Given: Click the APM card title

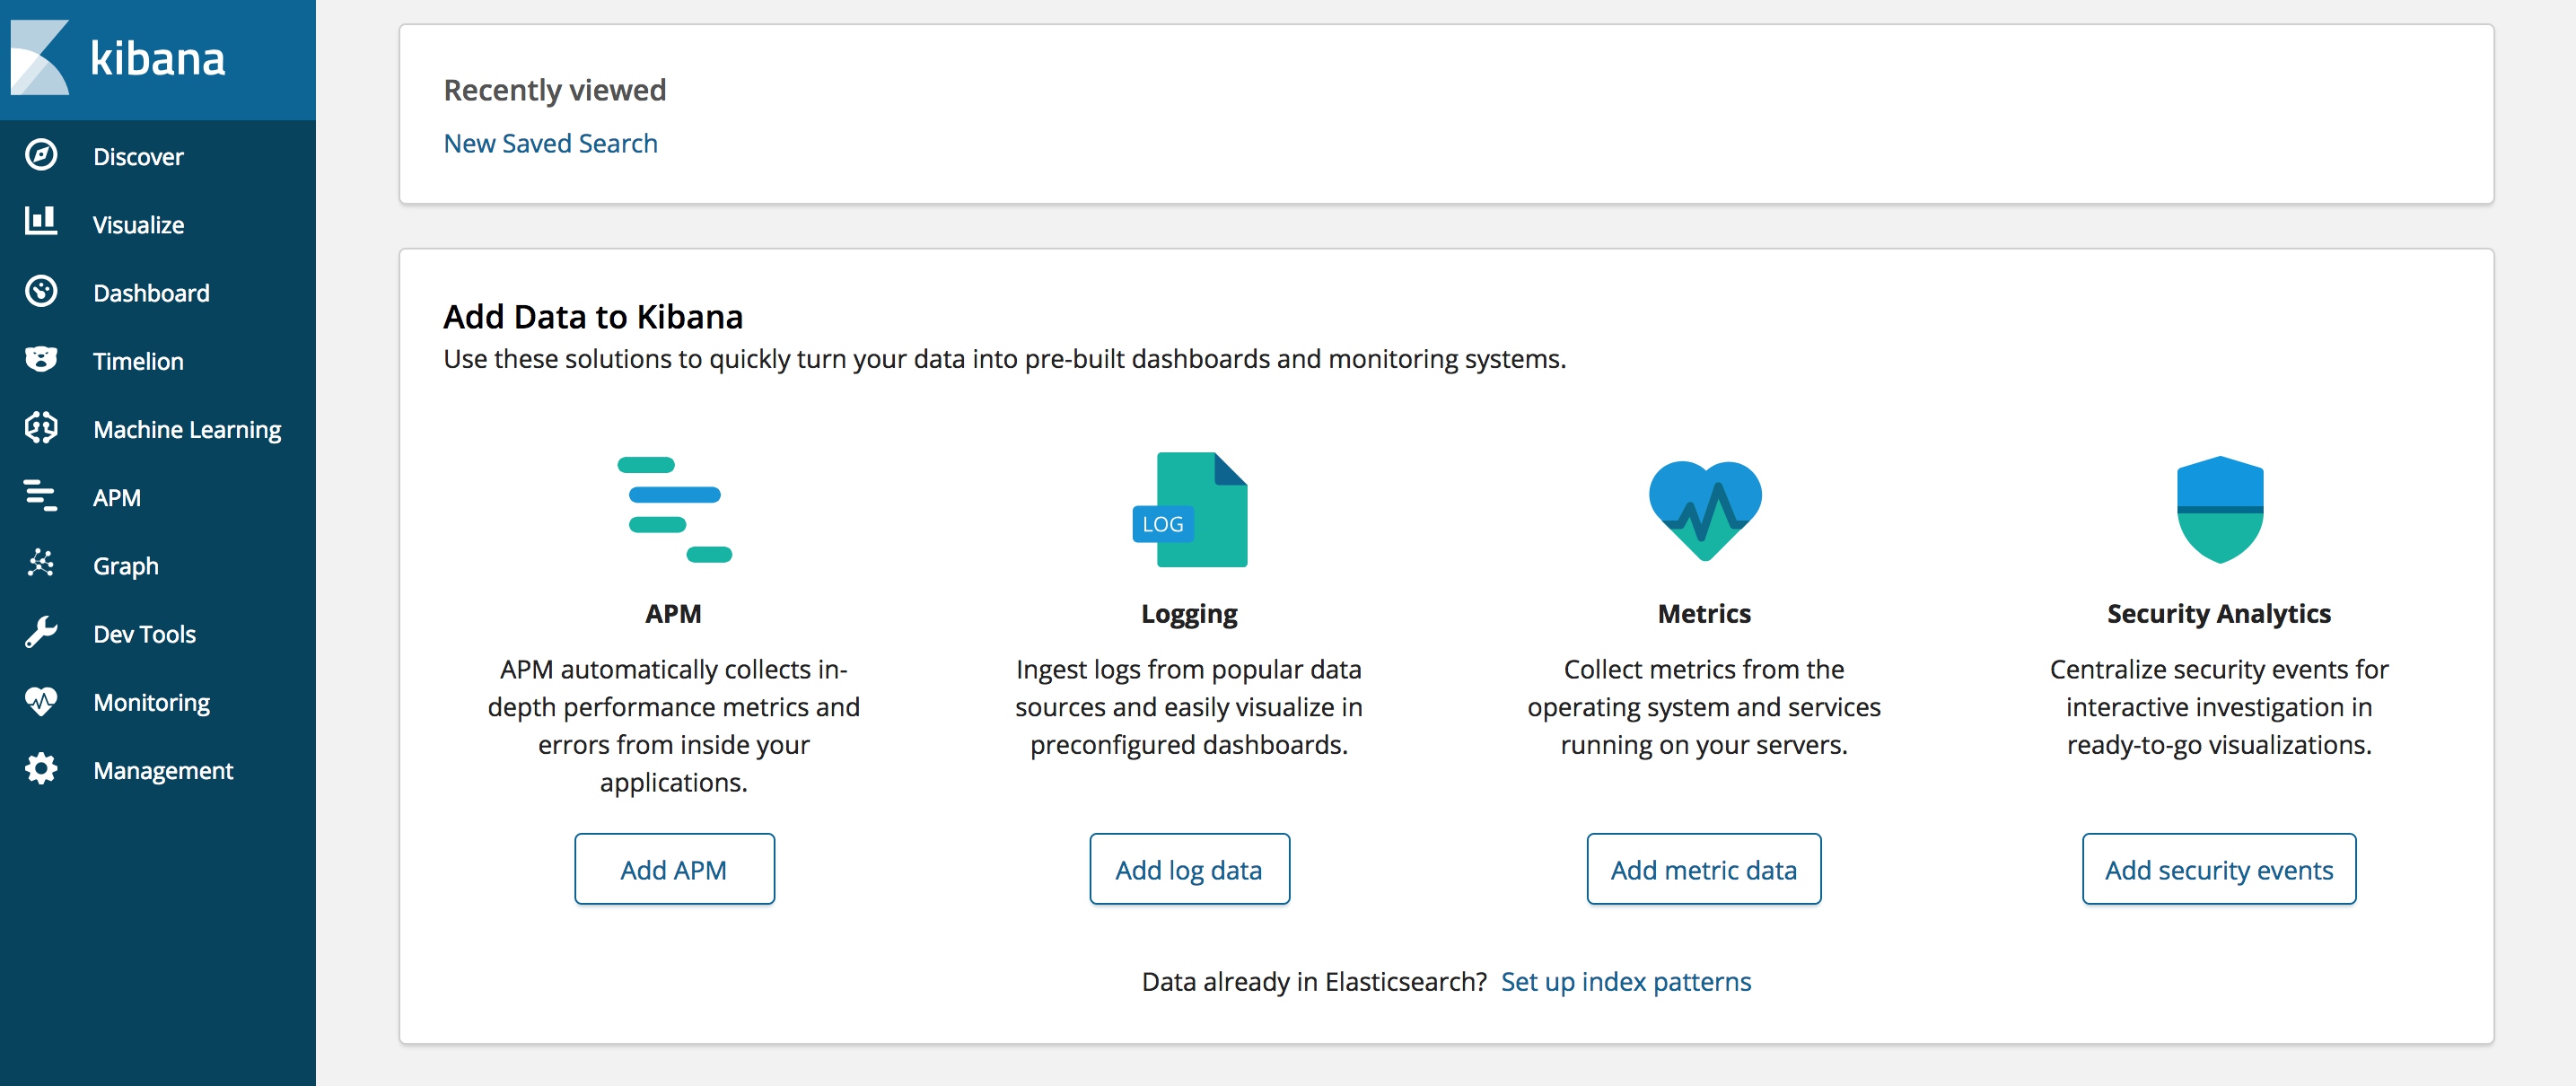Looking at the screenshot, I should click(x=673, y=613).
